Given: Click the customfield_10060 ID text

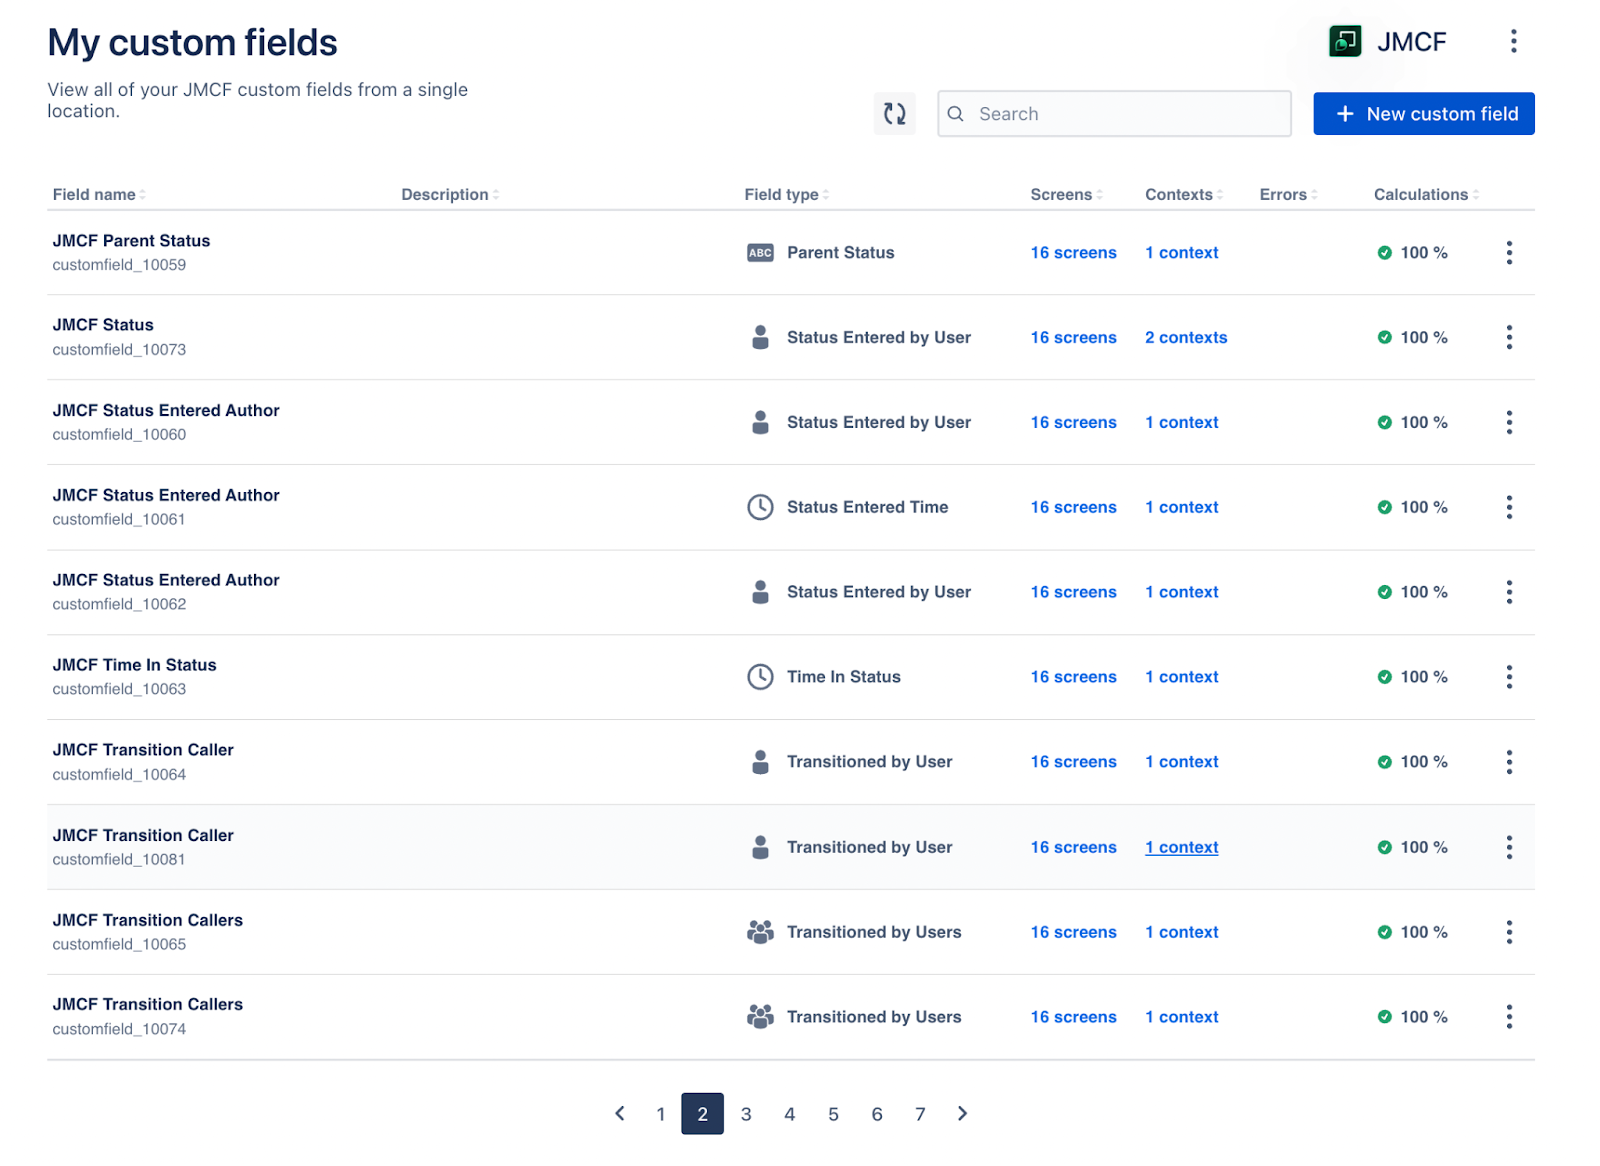Looking at the screenshot, I should pyautogui.click(x=119, y=435).
